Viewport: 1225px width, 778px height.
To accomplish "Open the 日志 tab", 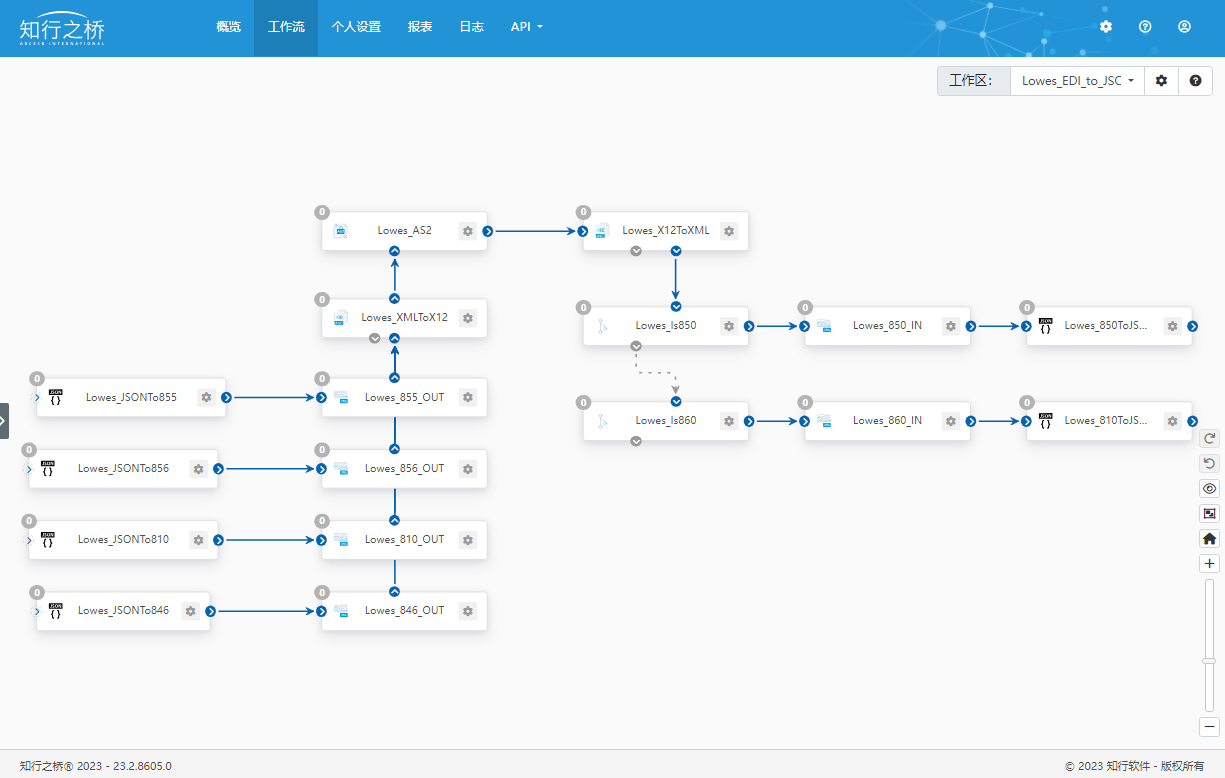I will (x=471, y=27).
